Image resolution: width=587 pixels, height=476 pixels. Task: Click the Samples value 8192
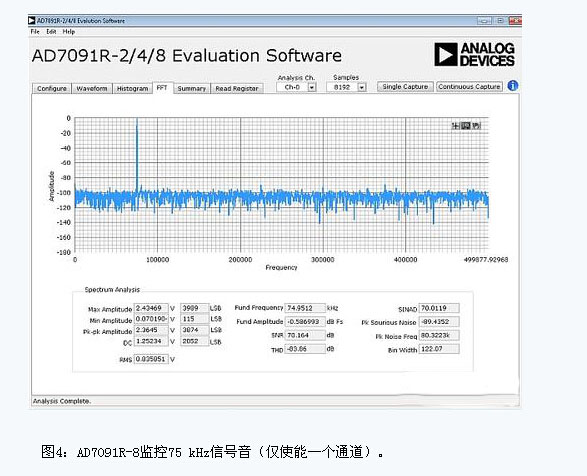pos(342,87)
